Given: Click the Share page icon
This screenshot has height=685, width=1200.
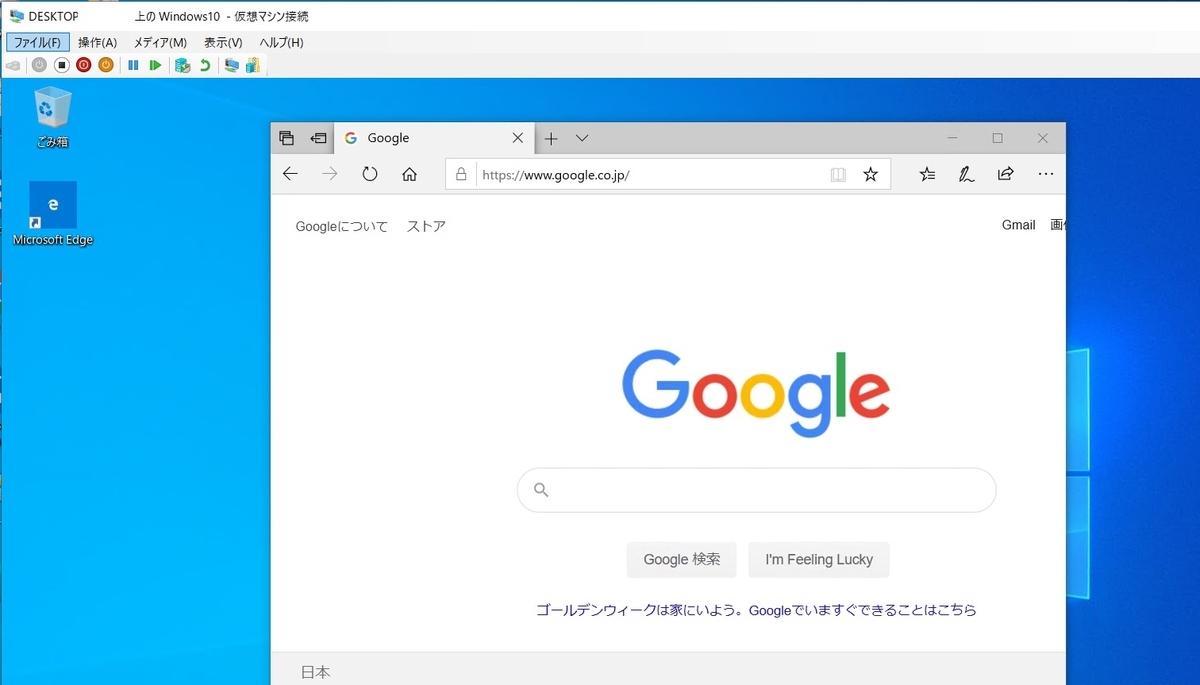Looking at the screenshot, I should point(1006,174).
